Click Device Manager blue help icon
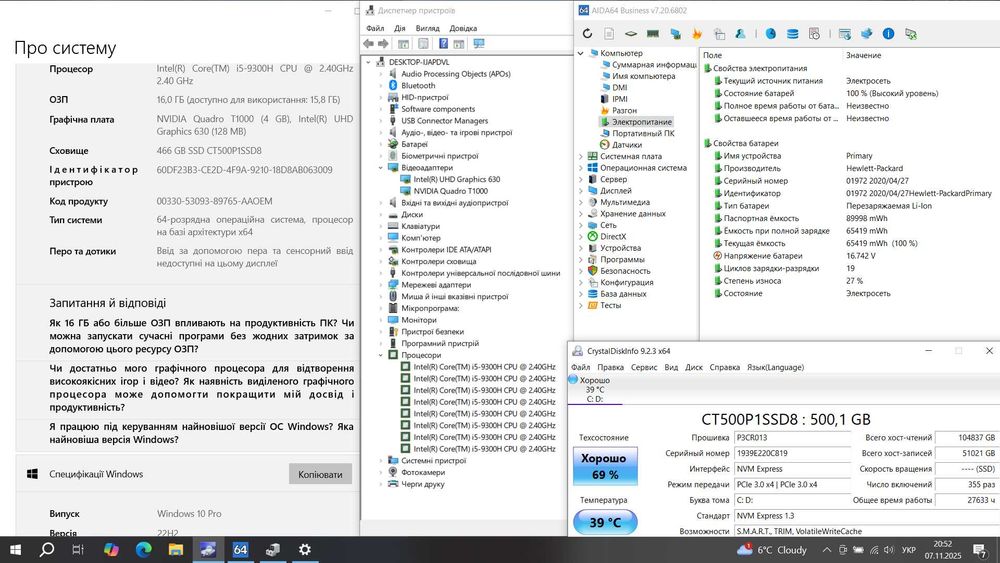This screenshot has width=1000, height=563. coord(443,43)
